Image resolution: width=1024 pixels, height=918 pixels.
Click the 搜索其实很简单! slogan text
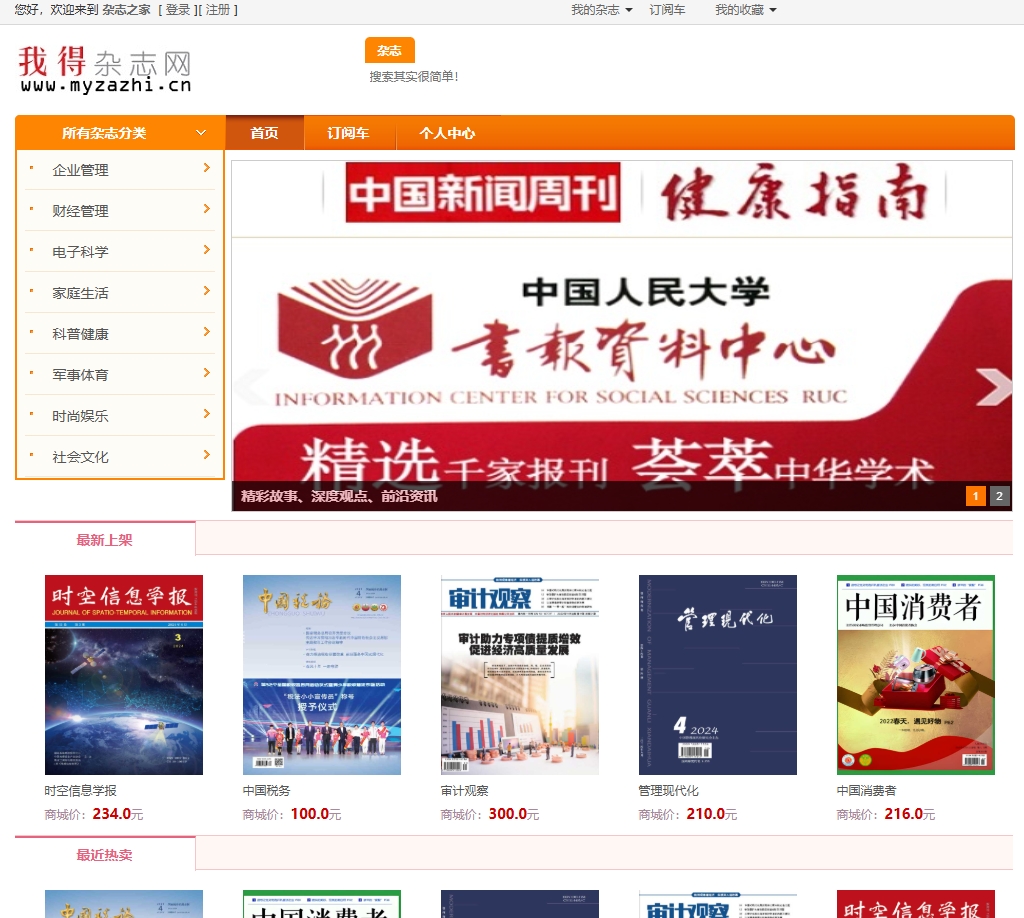tap(414, 76)
